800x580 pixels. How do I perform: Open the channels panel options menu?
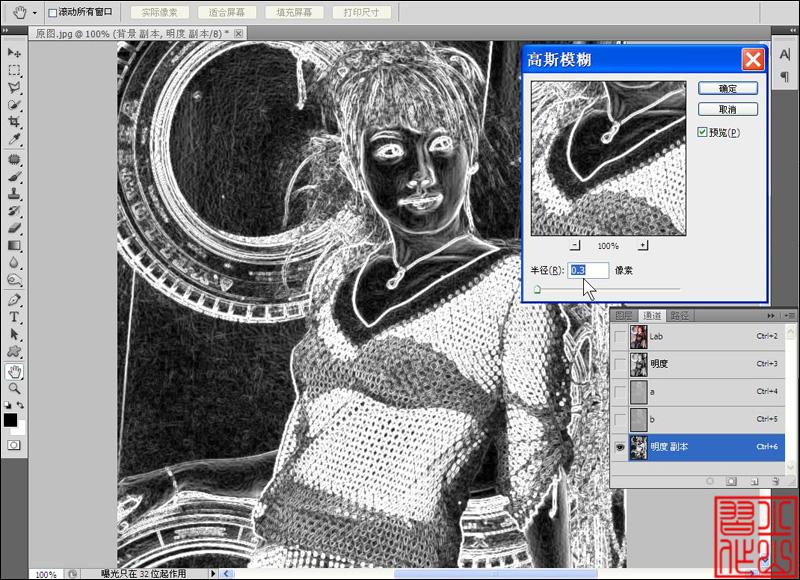pyautogui.click(x=790, y=316)
